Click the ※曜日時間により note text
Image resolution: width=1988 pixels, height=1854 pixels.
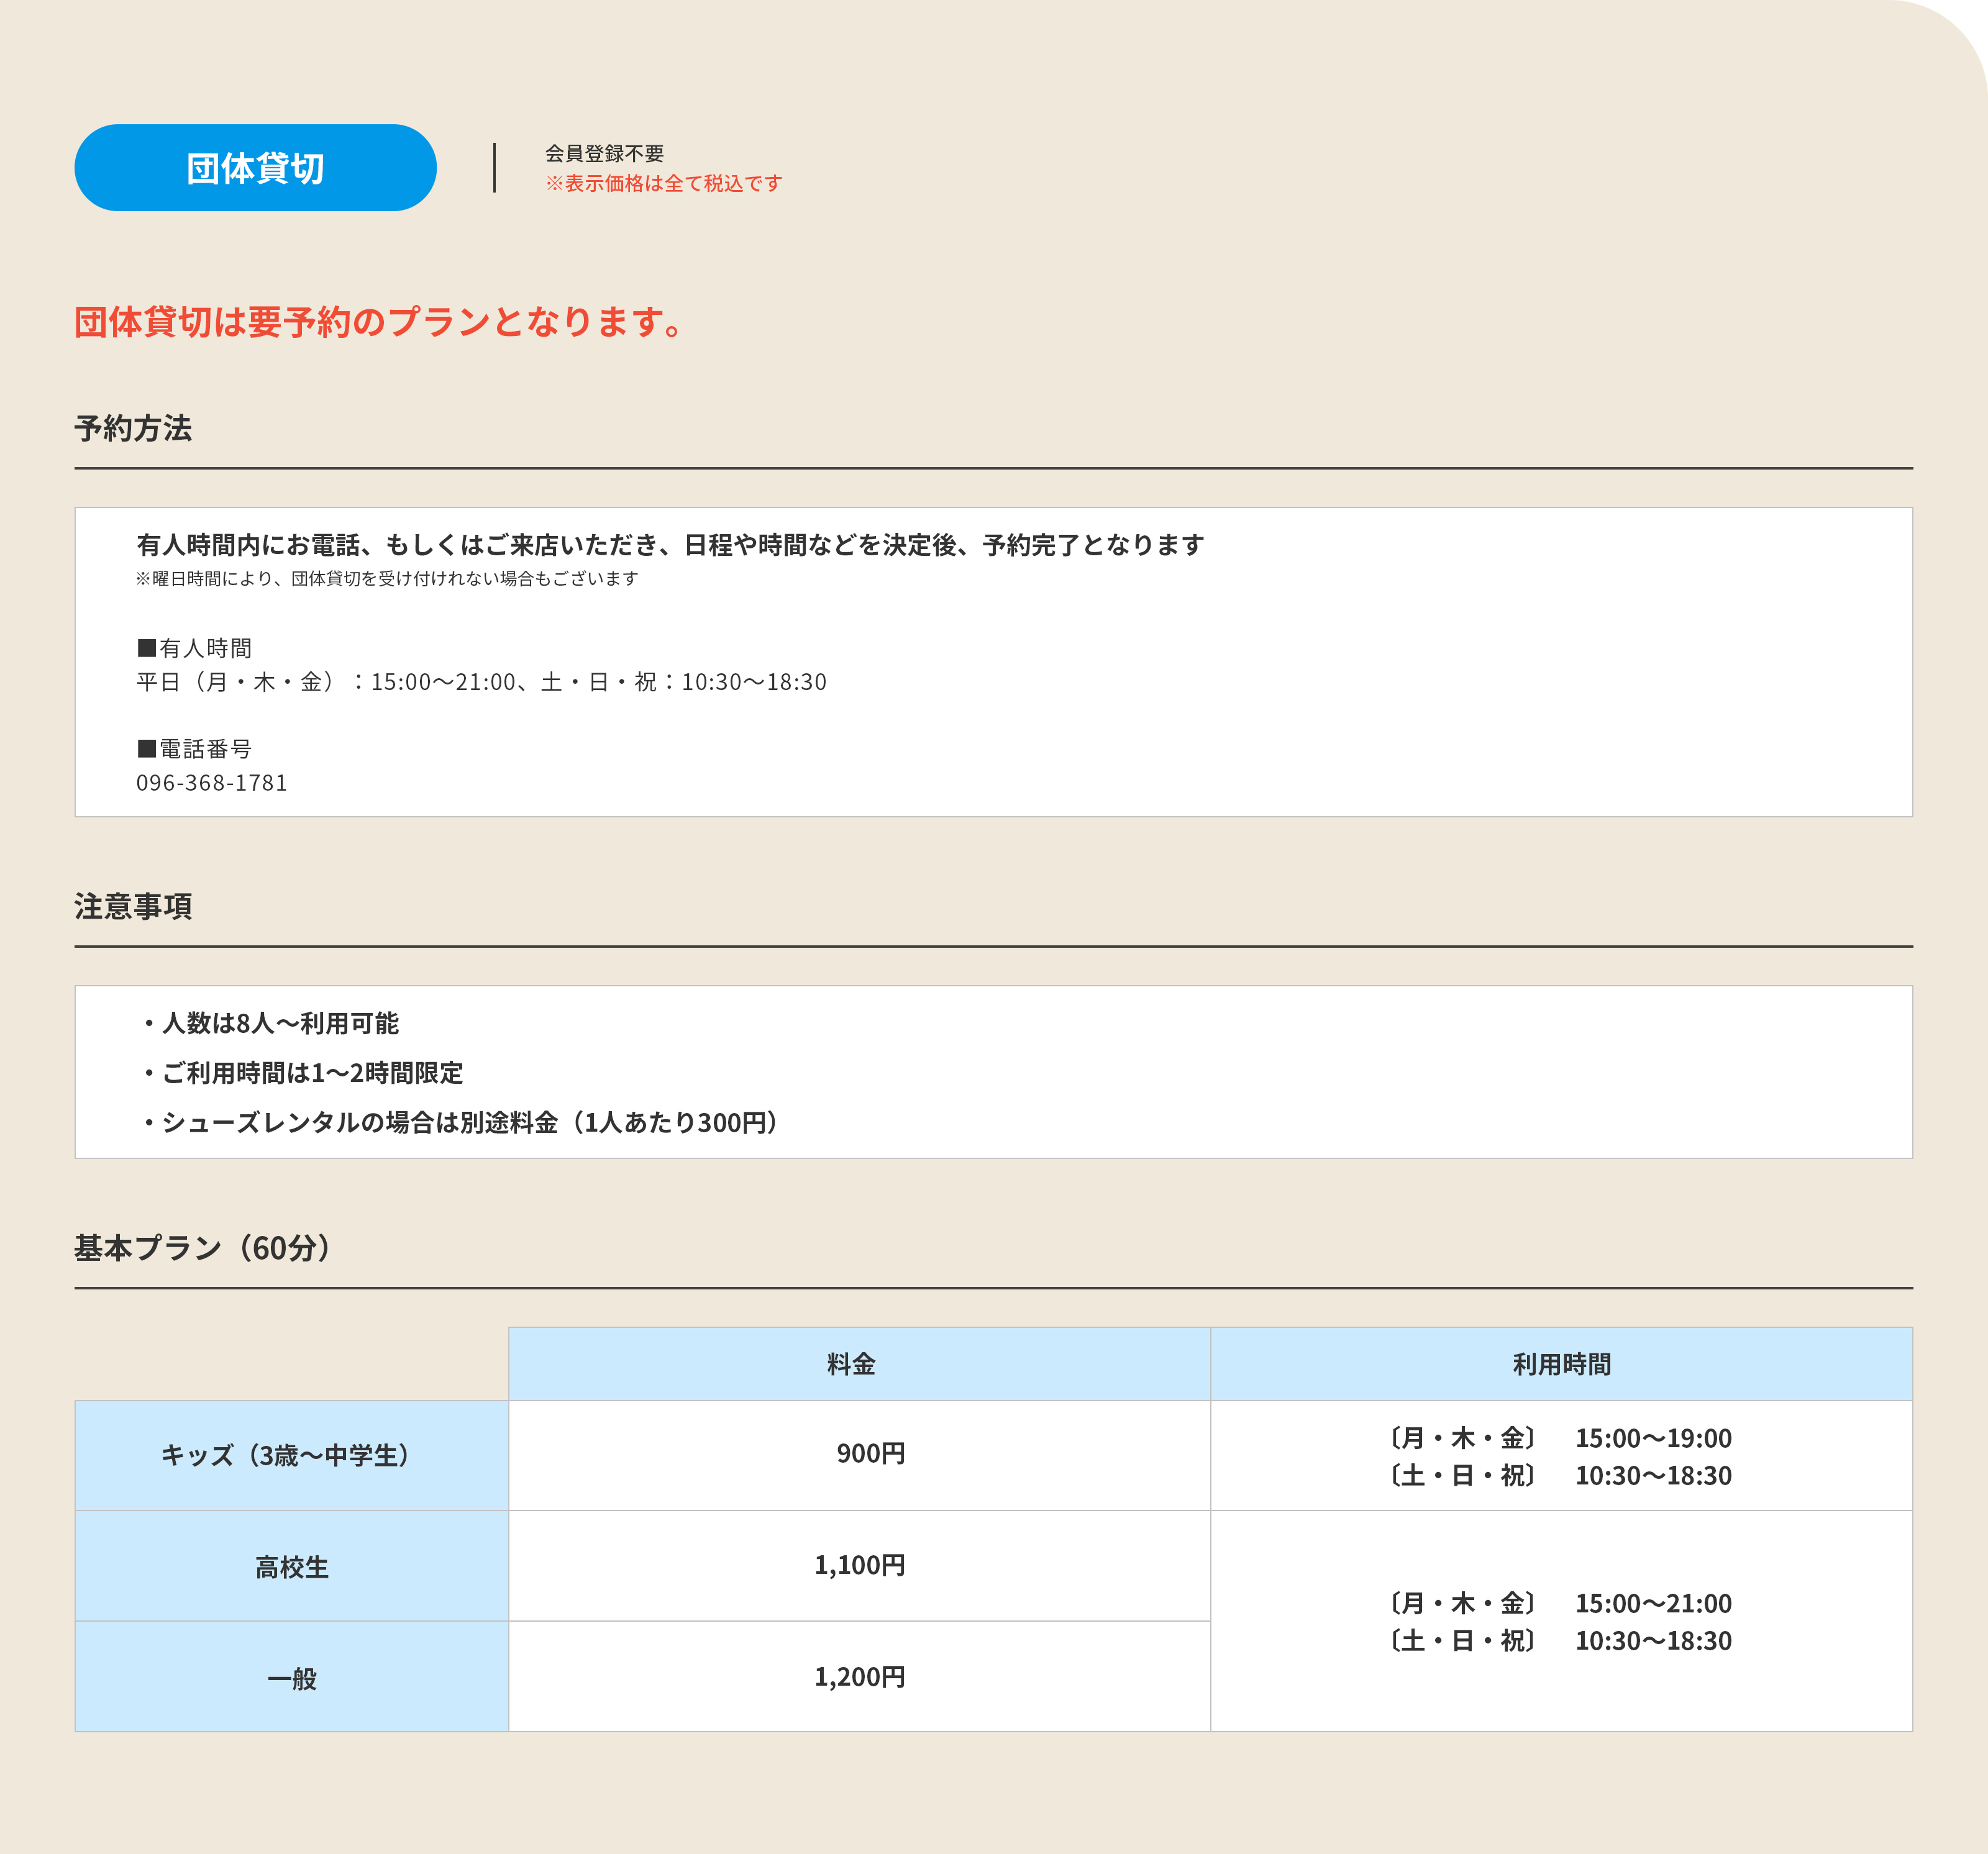[387, 579]
